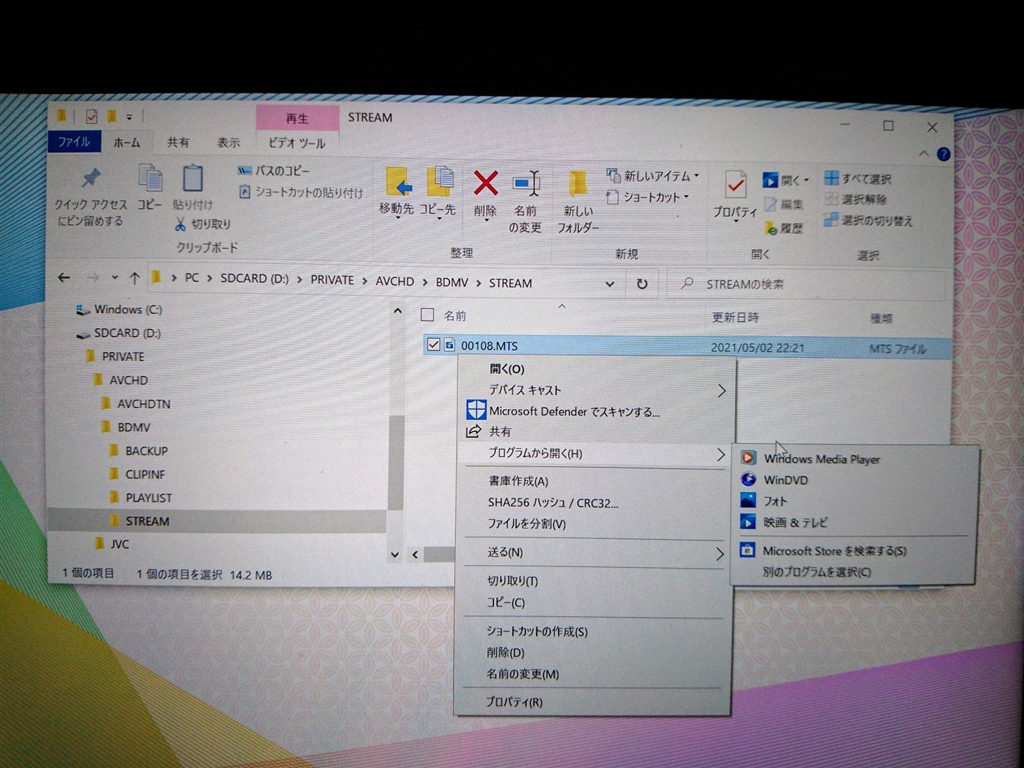Viewport: 1024px width, 768px height.
Task: Open the address bar history dropdown
Action: click(x=609, y=283)
